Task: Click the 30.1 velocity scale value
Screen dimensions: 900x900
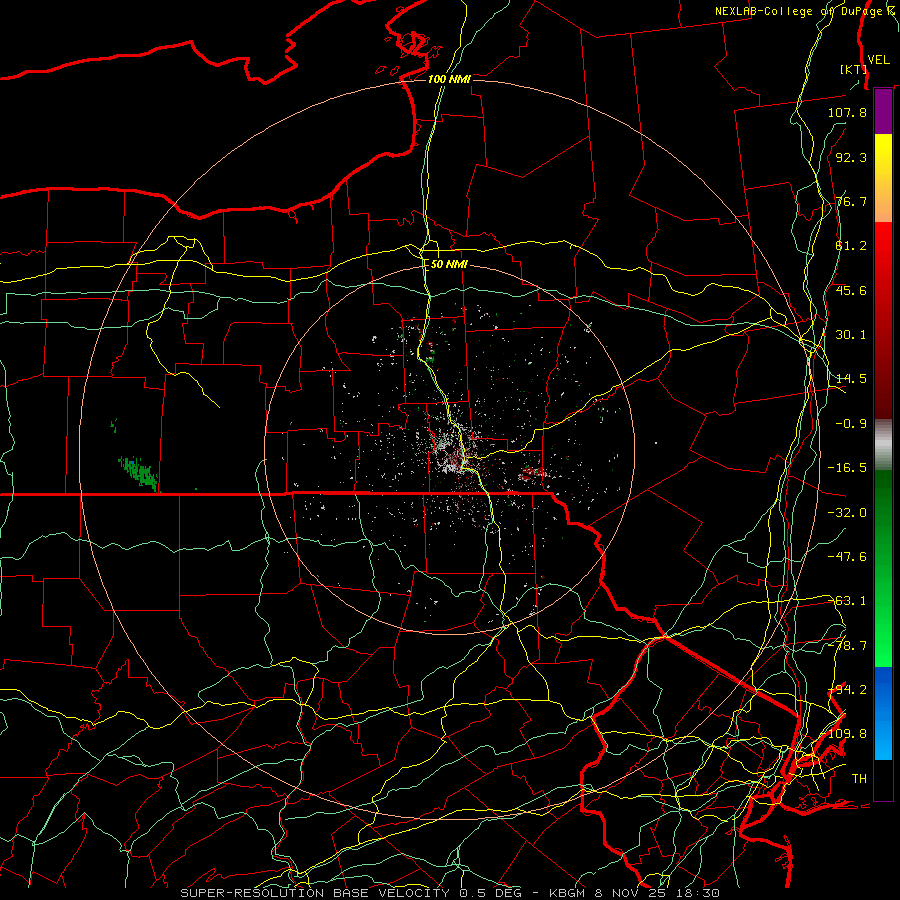Action: [x=851, y=335]
